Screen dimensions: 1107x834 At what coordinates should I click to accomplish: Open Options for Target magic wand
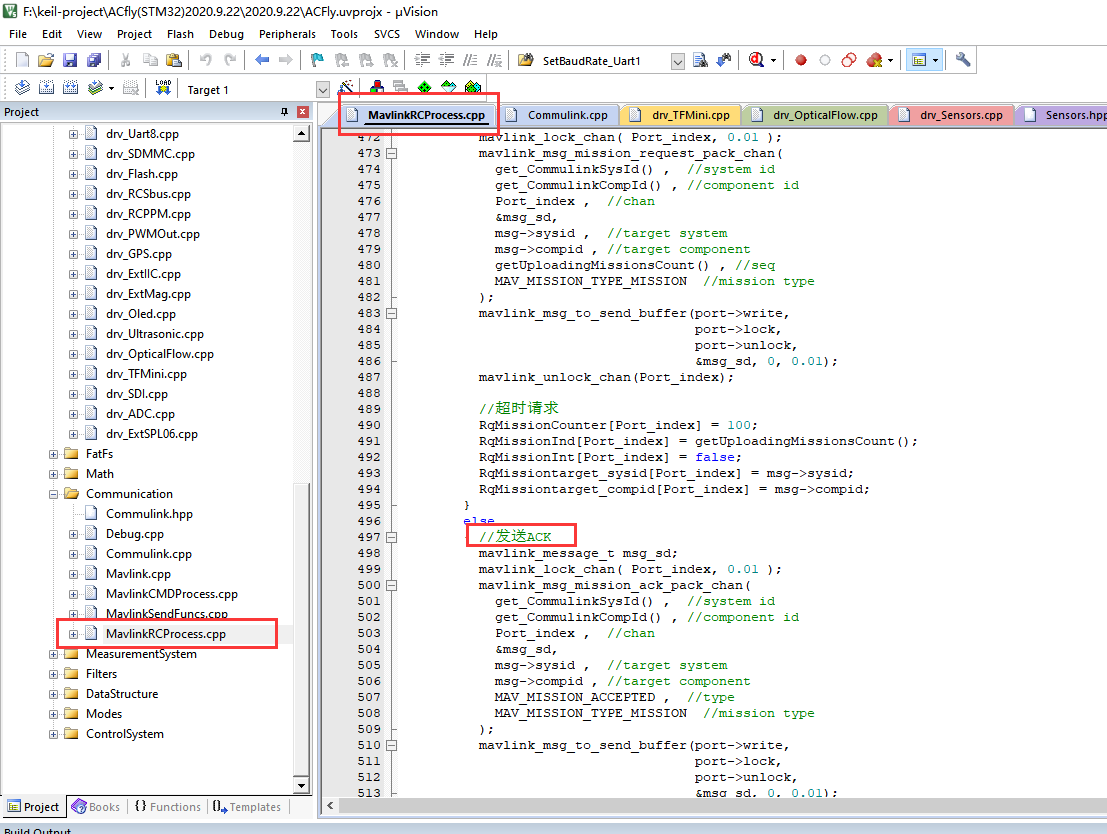[346, 88]
